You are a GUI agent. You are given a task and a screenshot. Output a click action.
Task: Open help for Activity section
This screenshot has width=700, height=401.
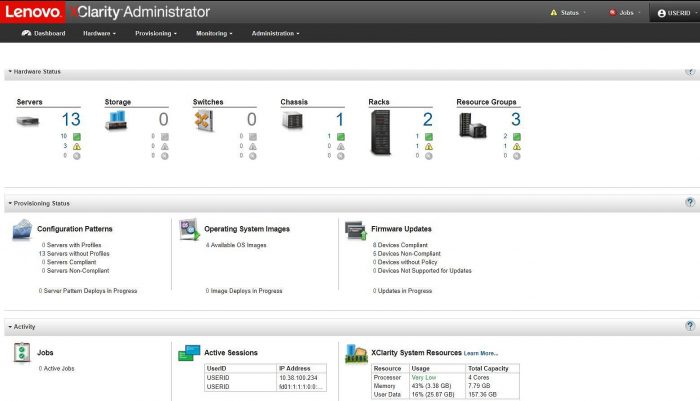[x=690, y=326]
